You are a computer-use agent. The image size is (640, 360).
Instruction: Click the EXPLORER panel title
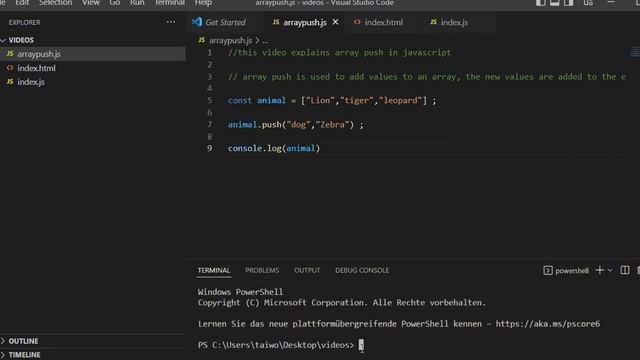point(24,22)
